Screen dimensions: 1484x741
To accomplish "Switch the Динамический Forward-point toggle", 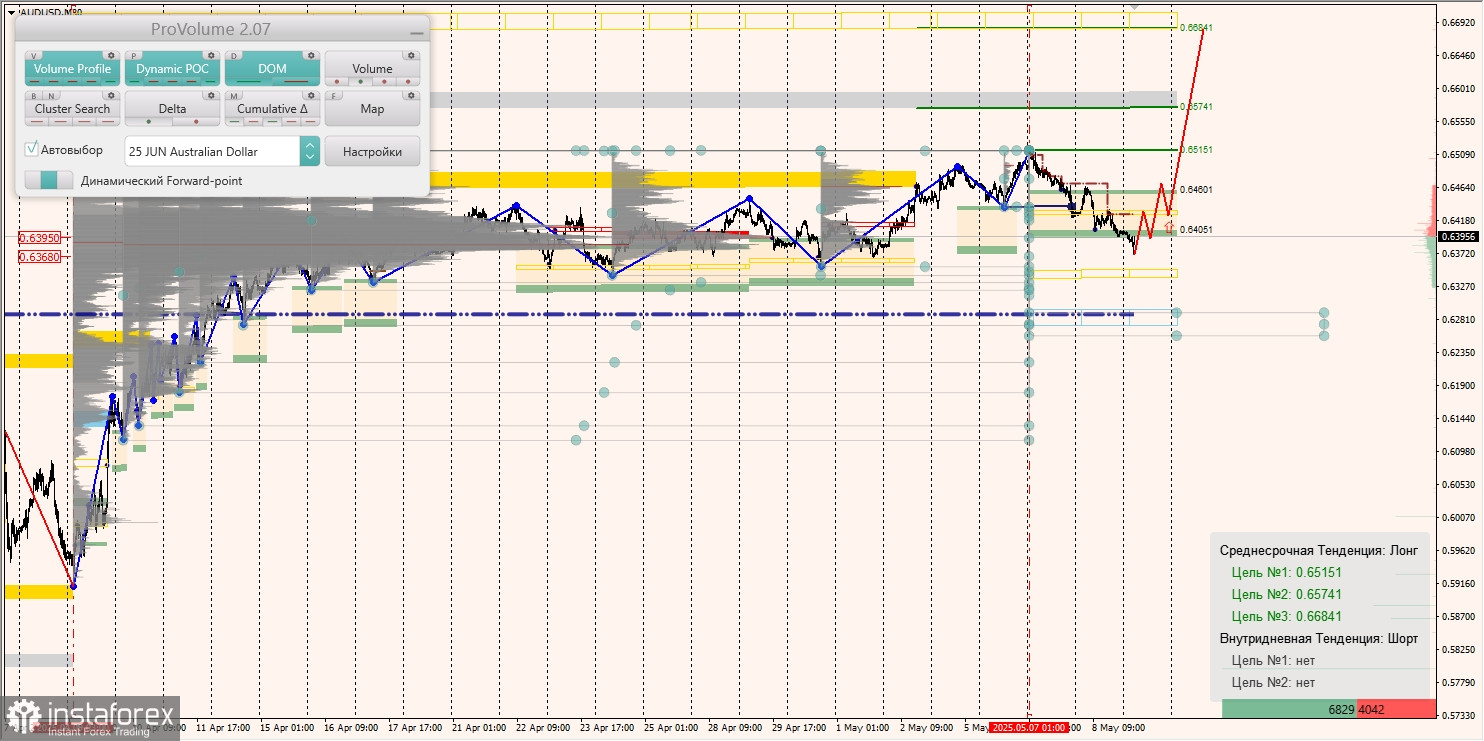I will coord(49,180).
